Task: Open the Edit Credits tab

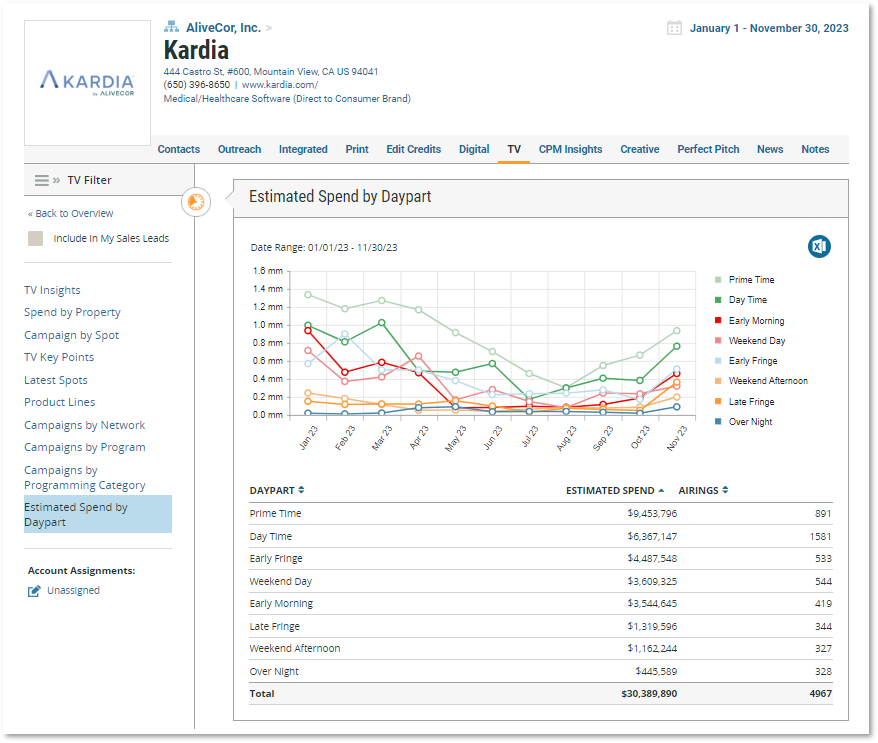Action: 414,149
